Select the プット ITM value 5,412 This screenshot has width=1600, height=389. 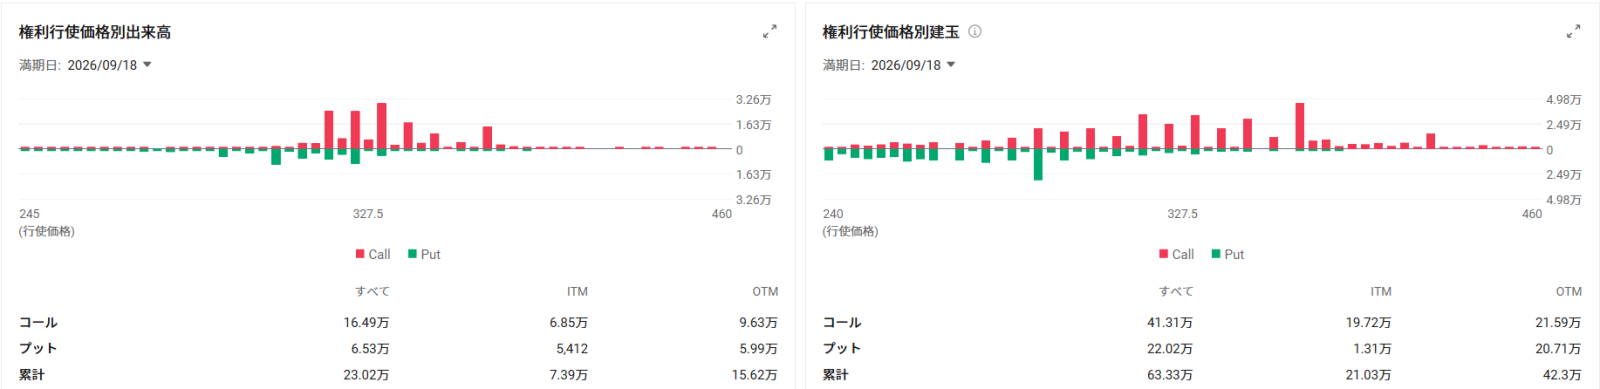(x=572, y=348)
